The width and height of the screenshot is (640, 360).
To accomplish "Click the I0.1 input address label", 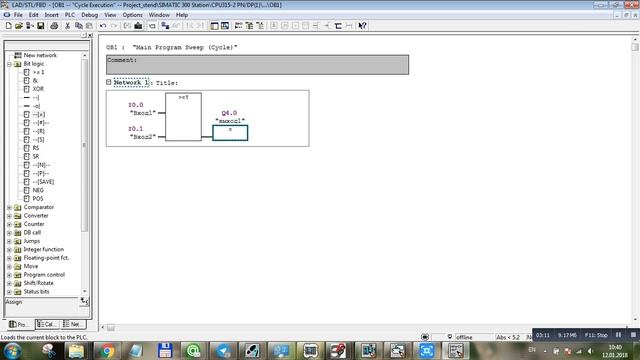I will [136, 129].
